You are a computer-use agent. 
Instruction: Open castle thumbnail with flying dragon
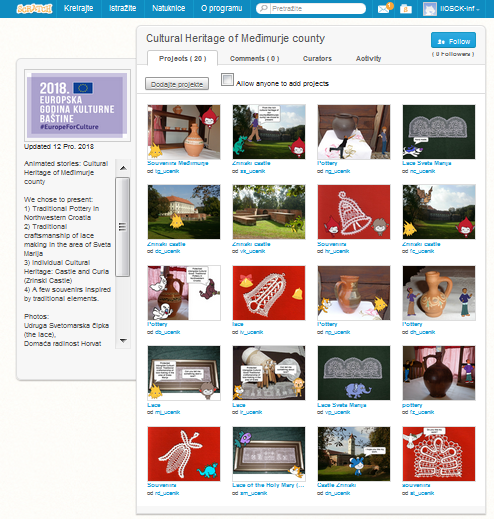pyautogui.click(x=439, y=212)
